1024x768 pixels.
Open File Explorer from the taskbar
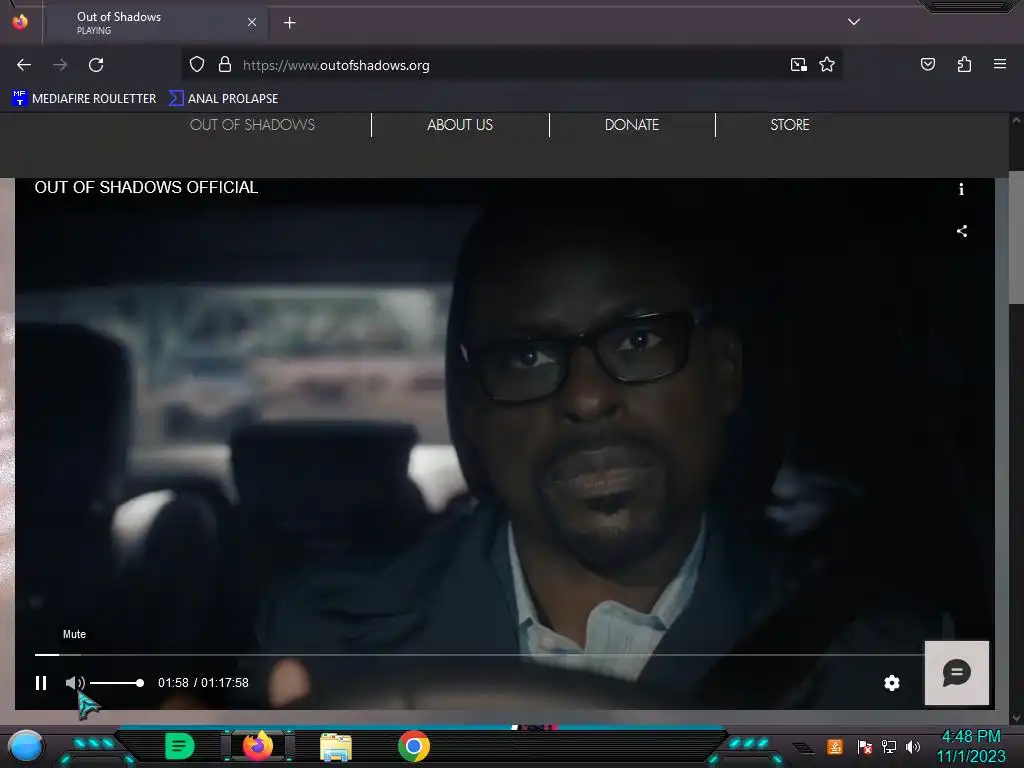[x=336, y=747]
